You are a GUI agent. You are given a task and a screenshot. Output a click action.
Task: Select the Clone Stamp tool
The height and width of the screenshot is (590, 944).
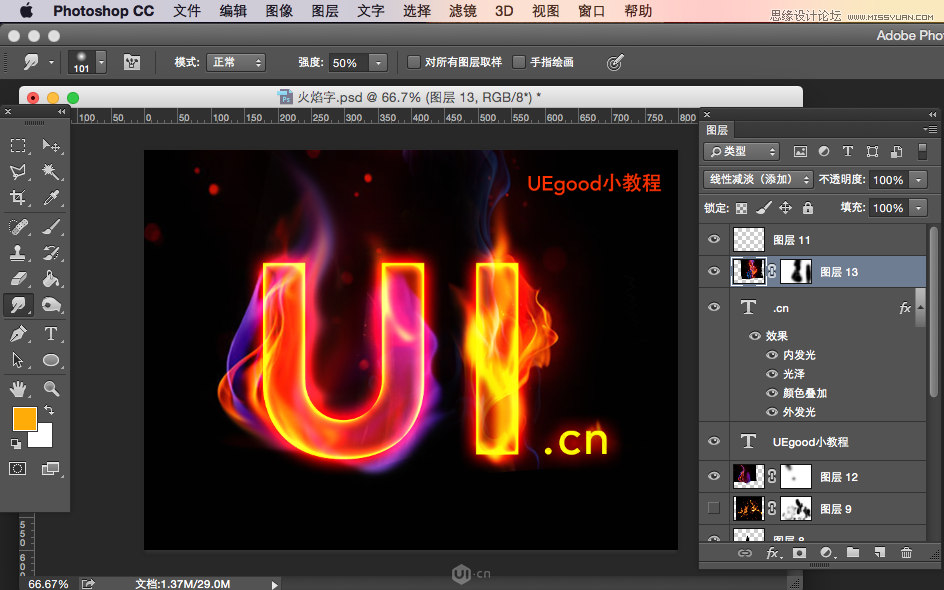pyautogui.click(x=18, y=253)
